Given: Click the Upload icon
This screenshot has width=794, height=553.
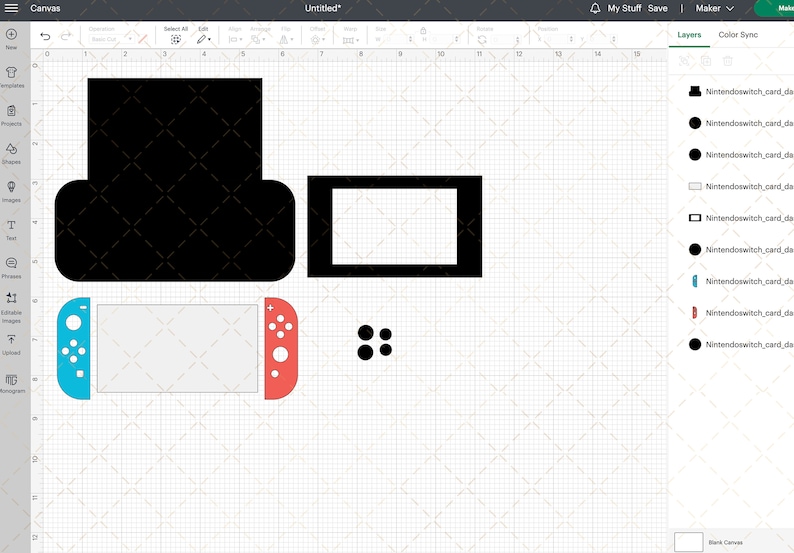Looking at the screenshot, I should [11, 339].
